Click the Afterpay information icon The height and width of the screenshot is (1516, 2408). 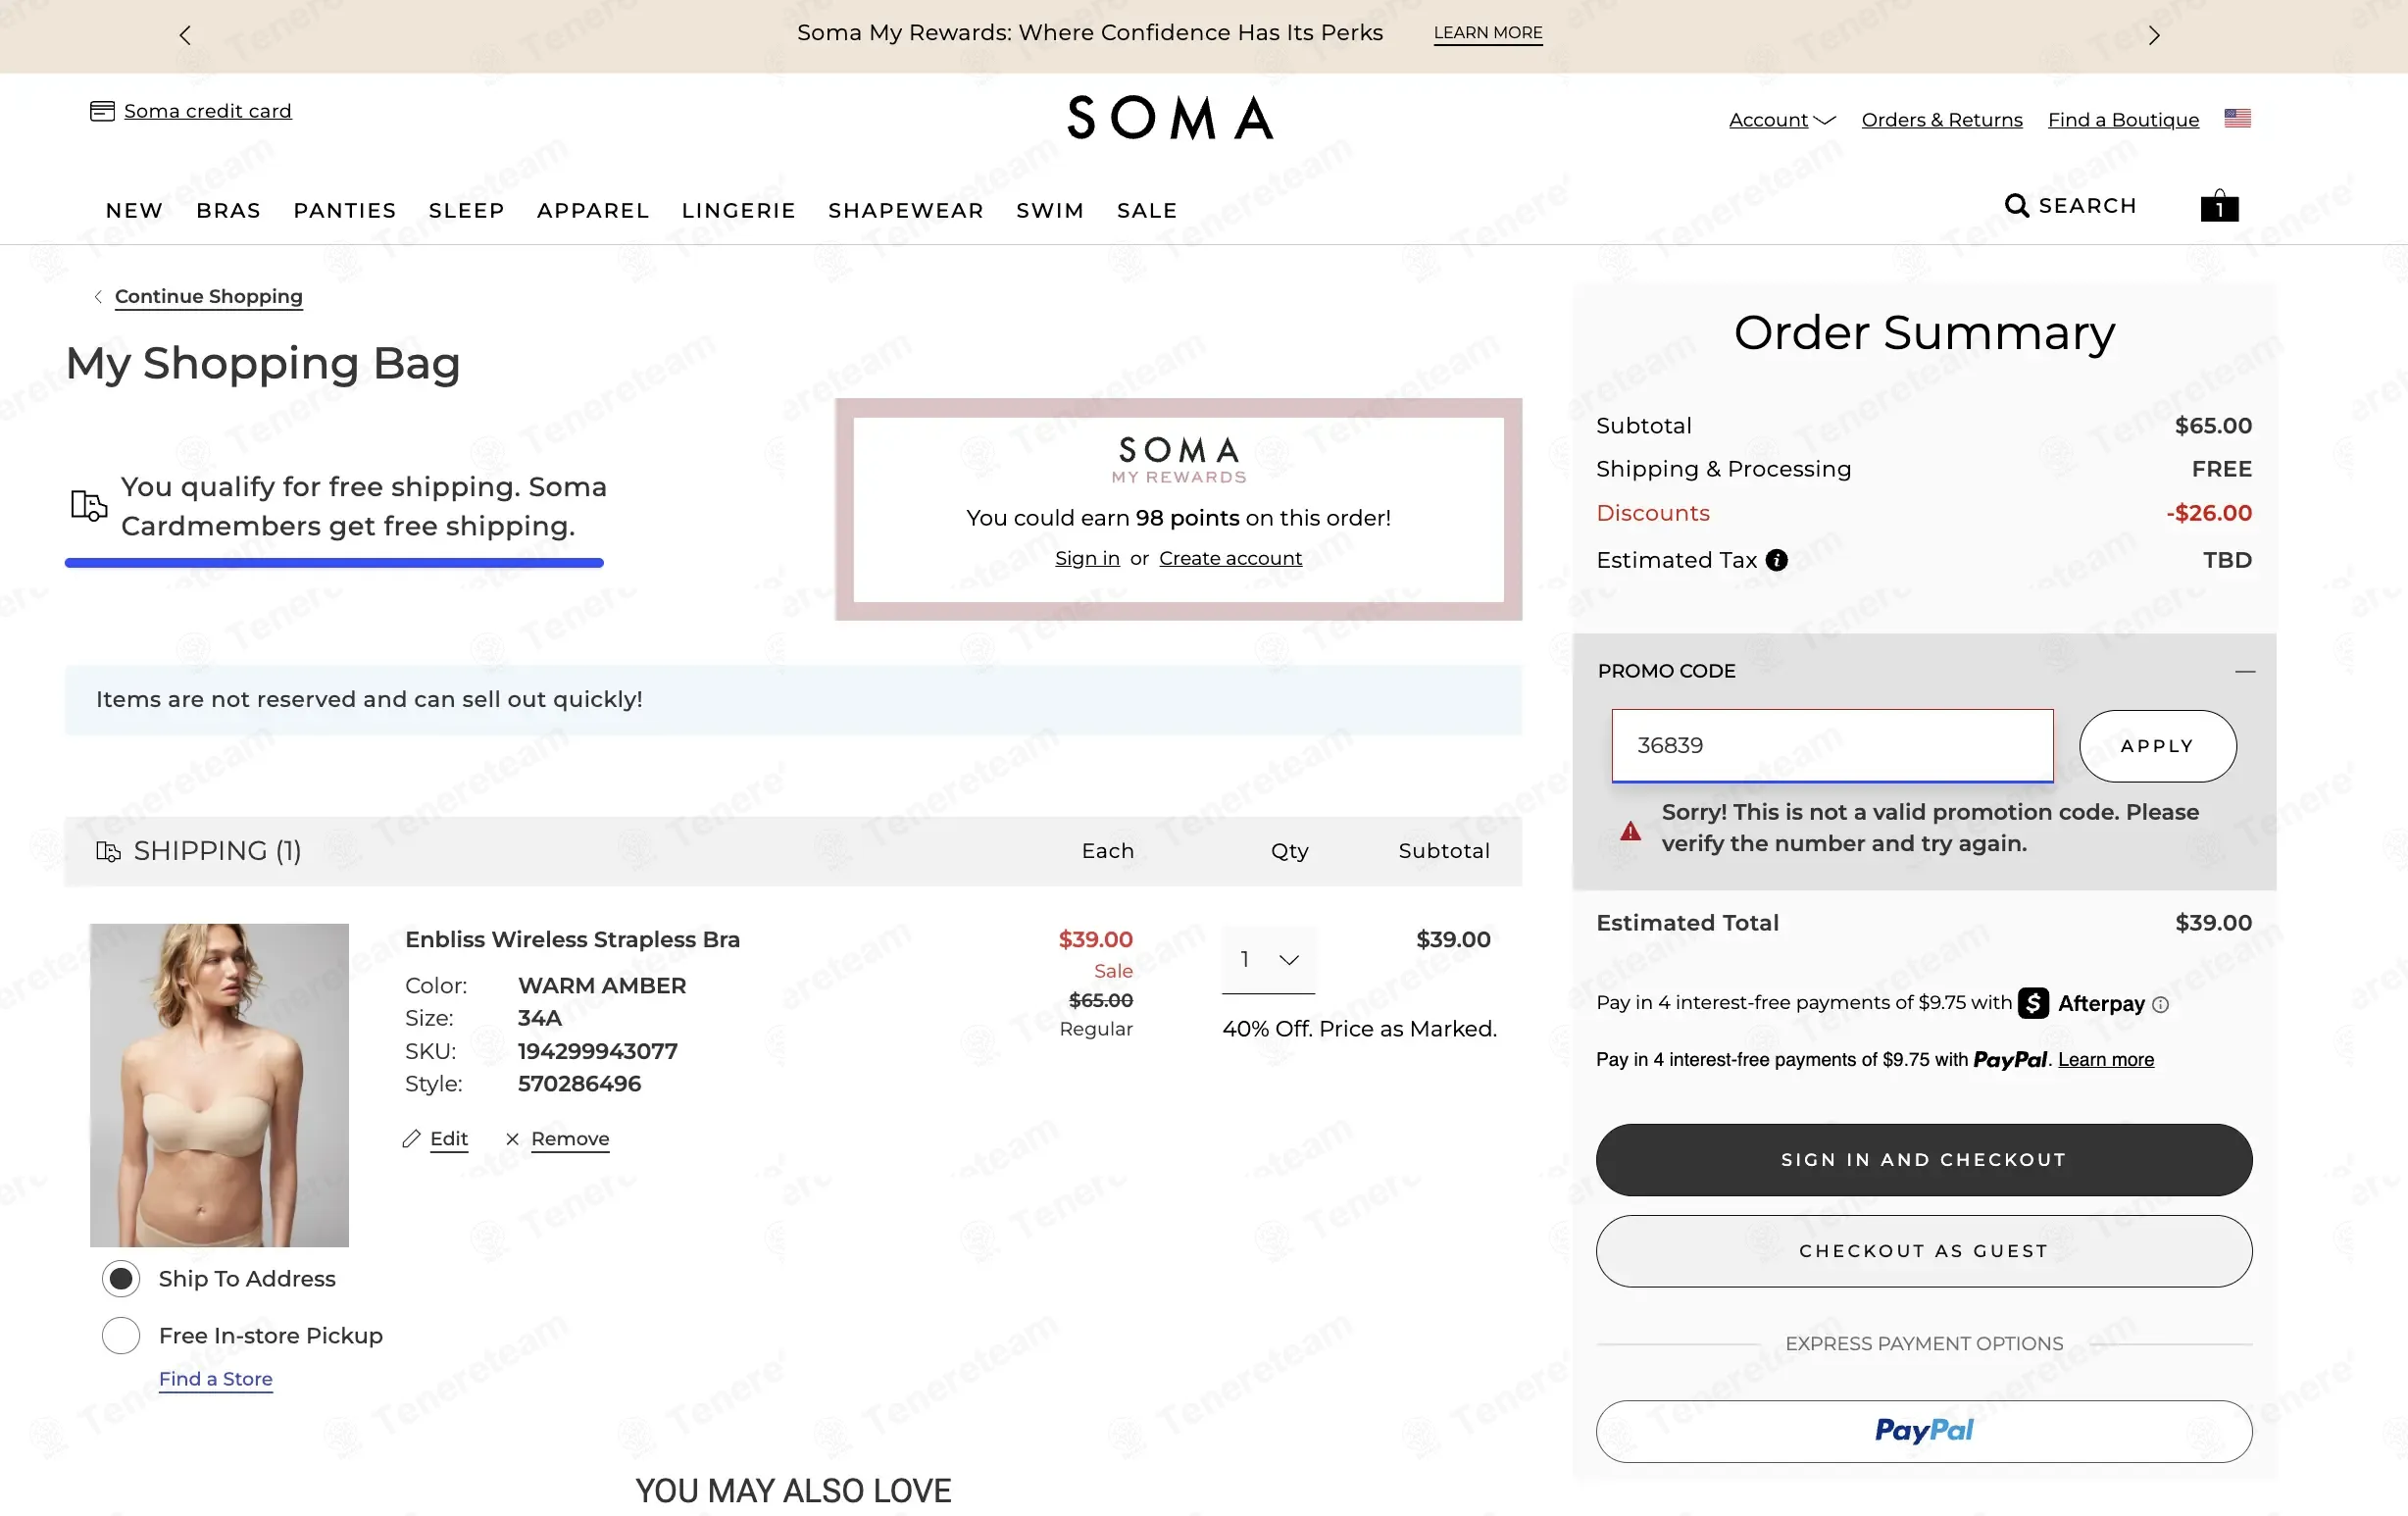coord(2160,1004)
